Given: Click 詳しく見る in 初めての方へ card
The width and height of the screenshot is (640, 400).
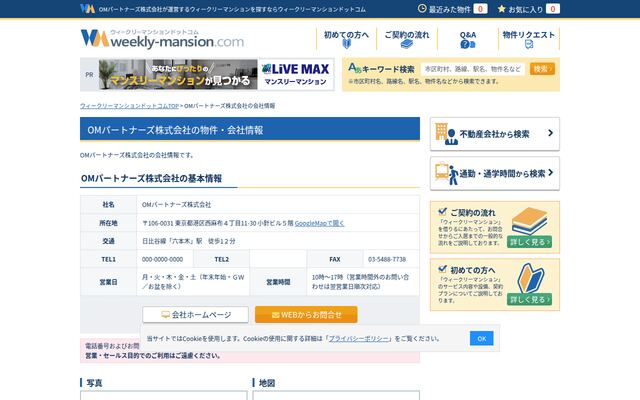Looking at the screenshot, I should (x=529, y=300).
